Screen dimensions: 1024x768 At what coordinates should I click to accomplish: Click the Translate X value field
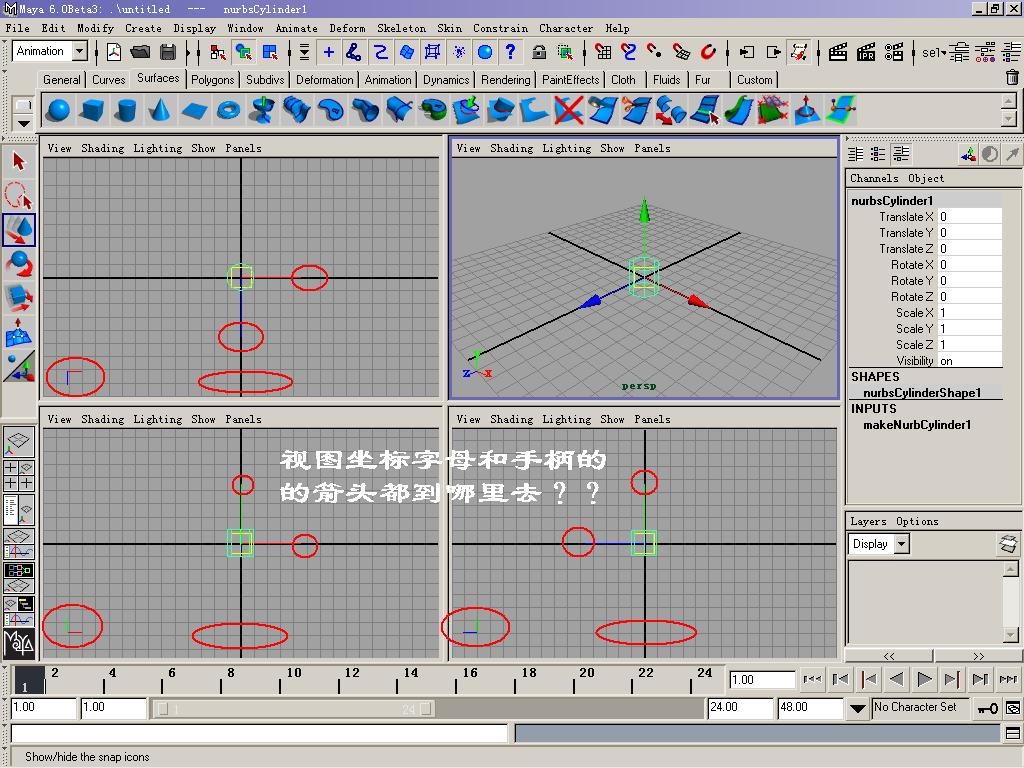[970, 216]
